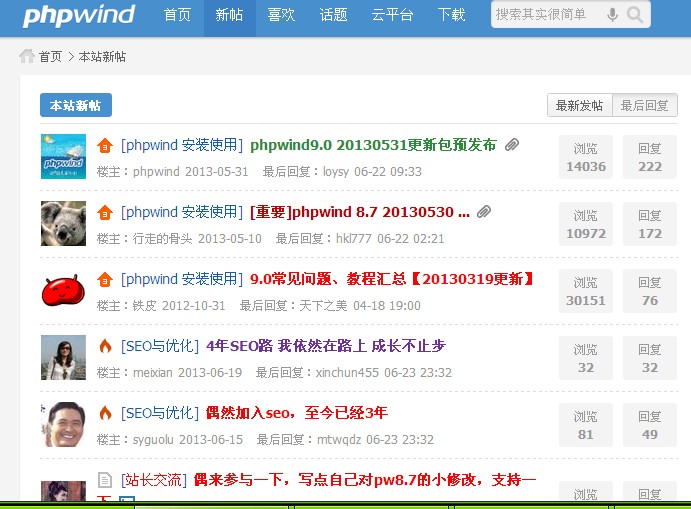This screenshot has width=691, height=509.
Task: Click last replier hkl777
Action: tap(354, 238)
